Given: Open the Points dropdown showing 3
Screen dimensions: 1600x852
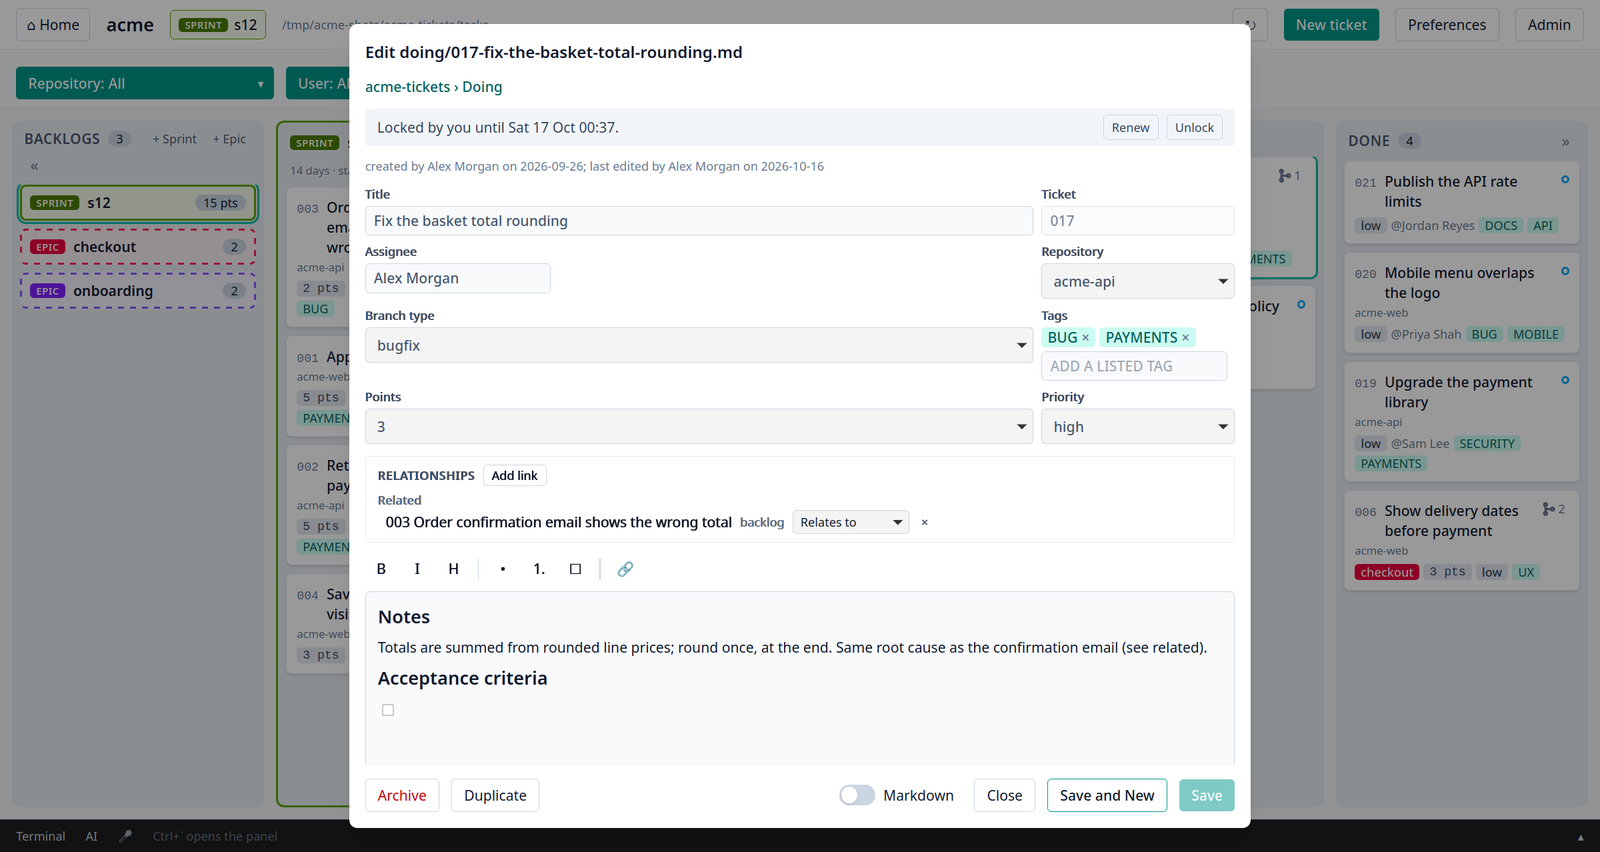Looking at the screenshot, I should click(698, 426).
